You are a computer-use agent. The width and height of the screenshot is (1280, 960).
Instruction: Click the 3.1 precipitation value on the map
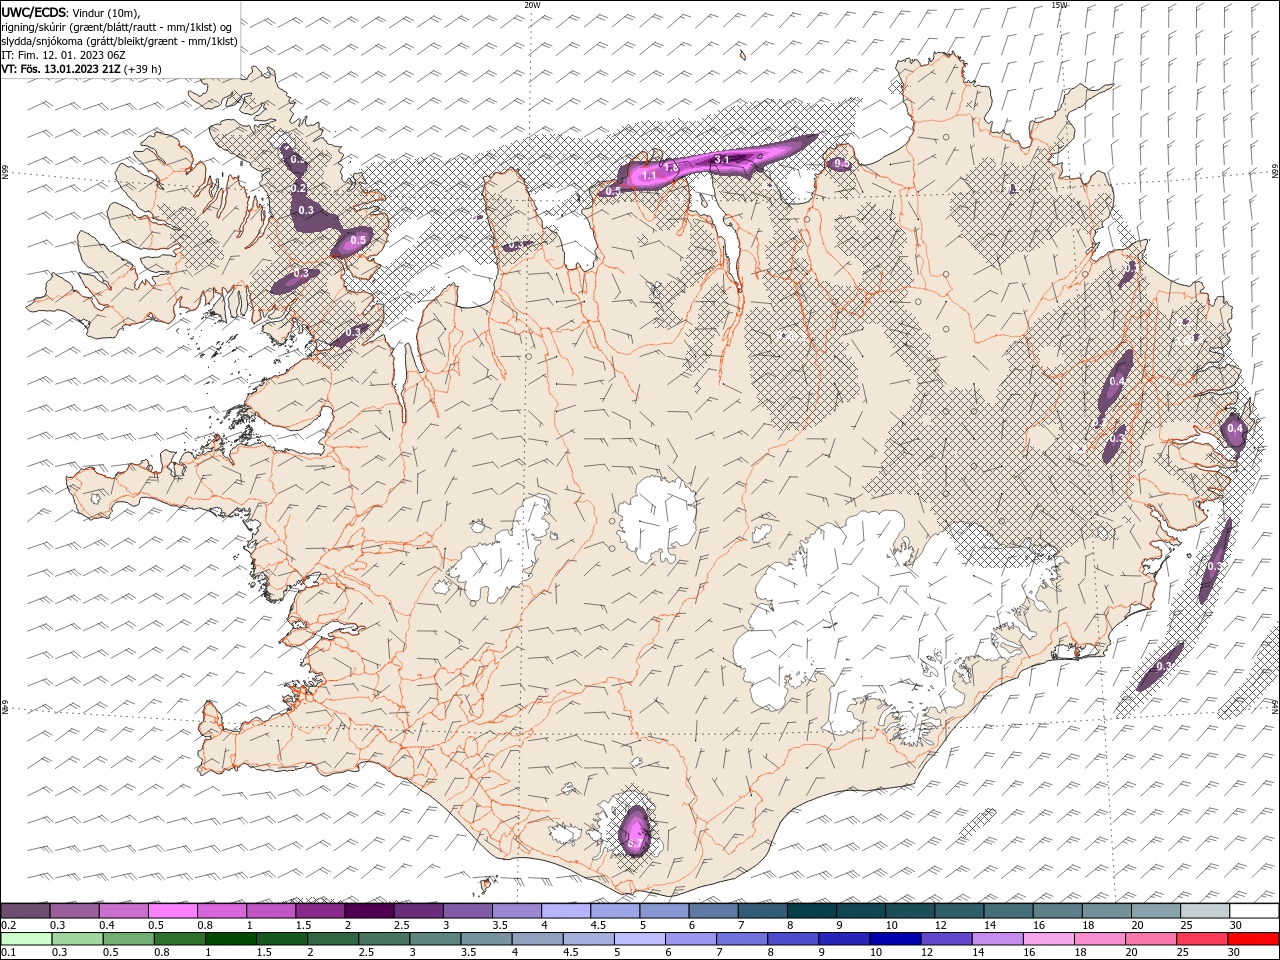(721, 160)
